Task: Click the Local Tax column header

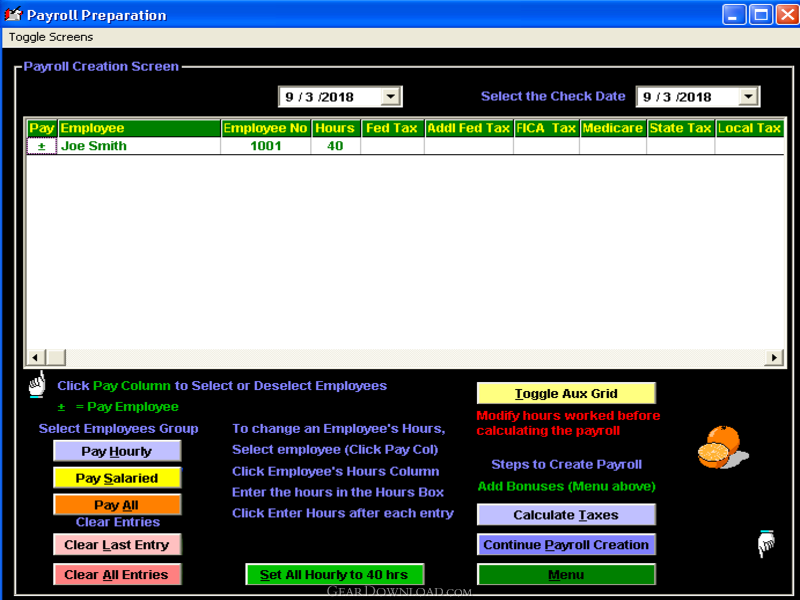Action: 749,128
